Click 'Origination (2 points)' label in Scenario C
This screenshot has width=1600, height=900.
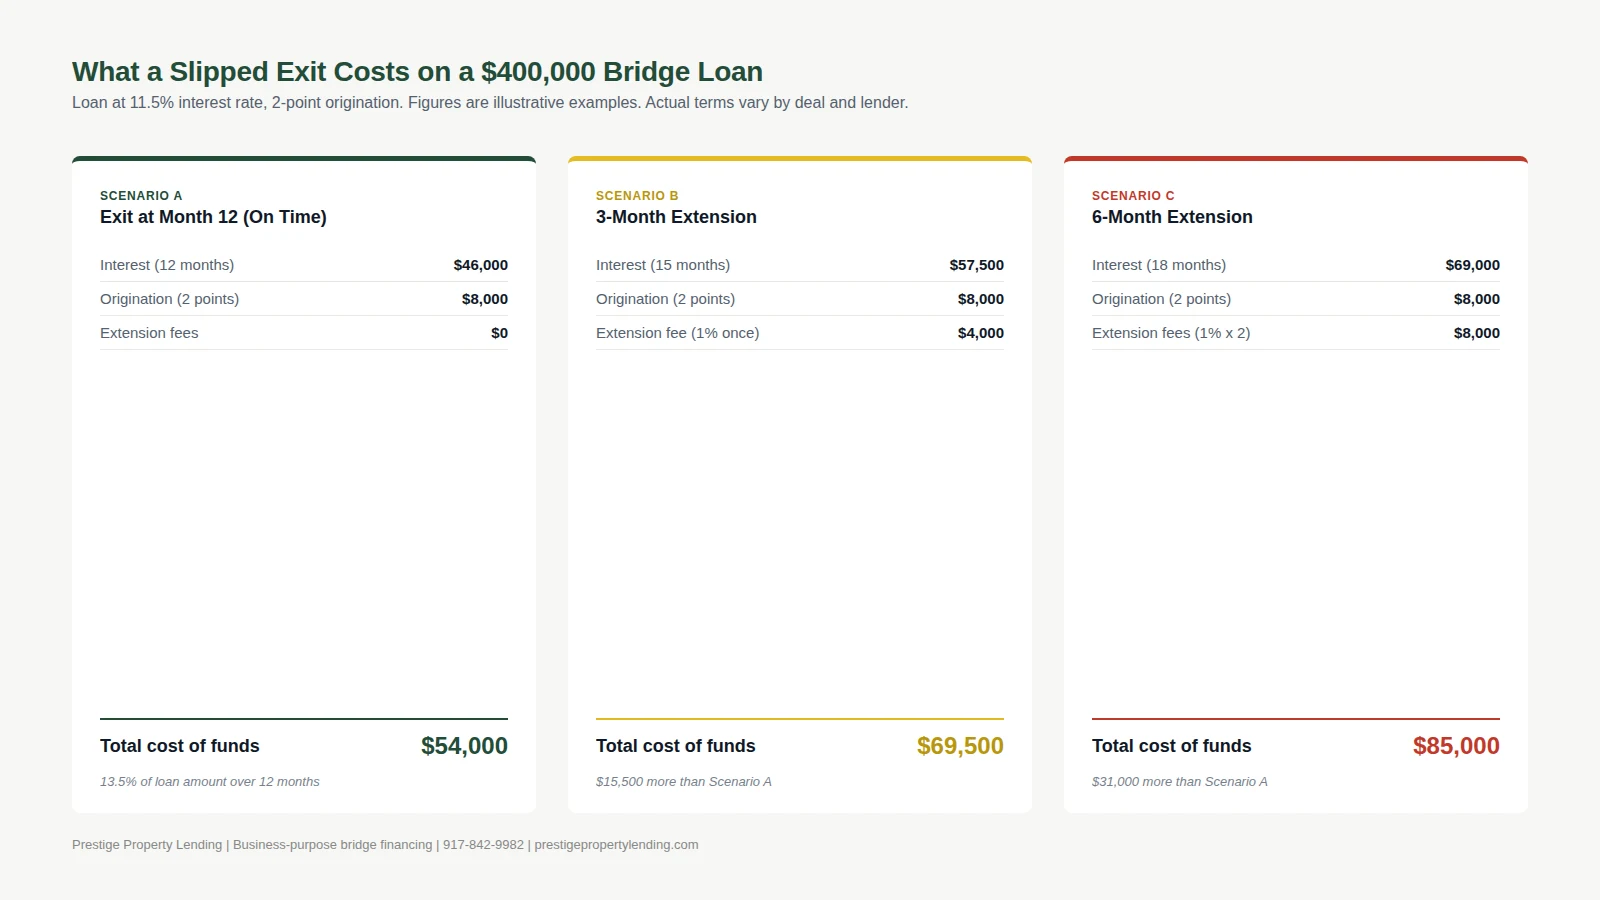(1162, 299)
